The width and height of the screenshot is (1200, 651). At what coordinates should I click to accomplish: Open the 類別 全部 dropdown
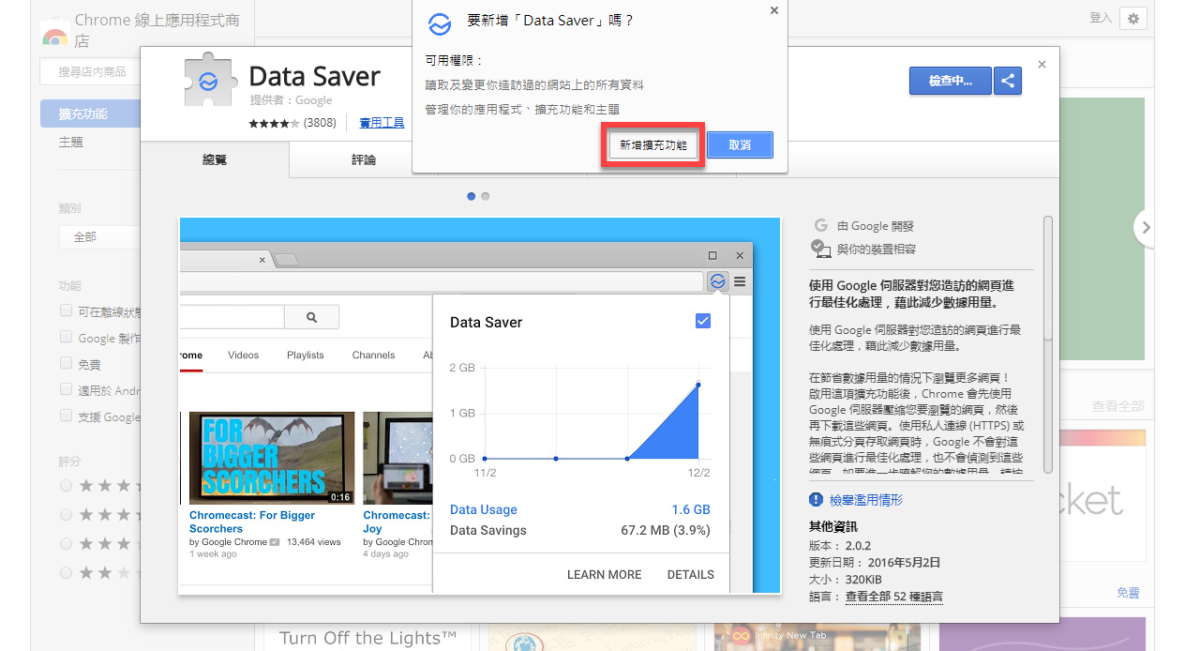[x=100, y=237]
